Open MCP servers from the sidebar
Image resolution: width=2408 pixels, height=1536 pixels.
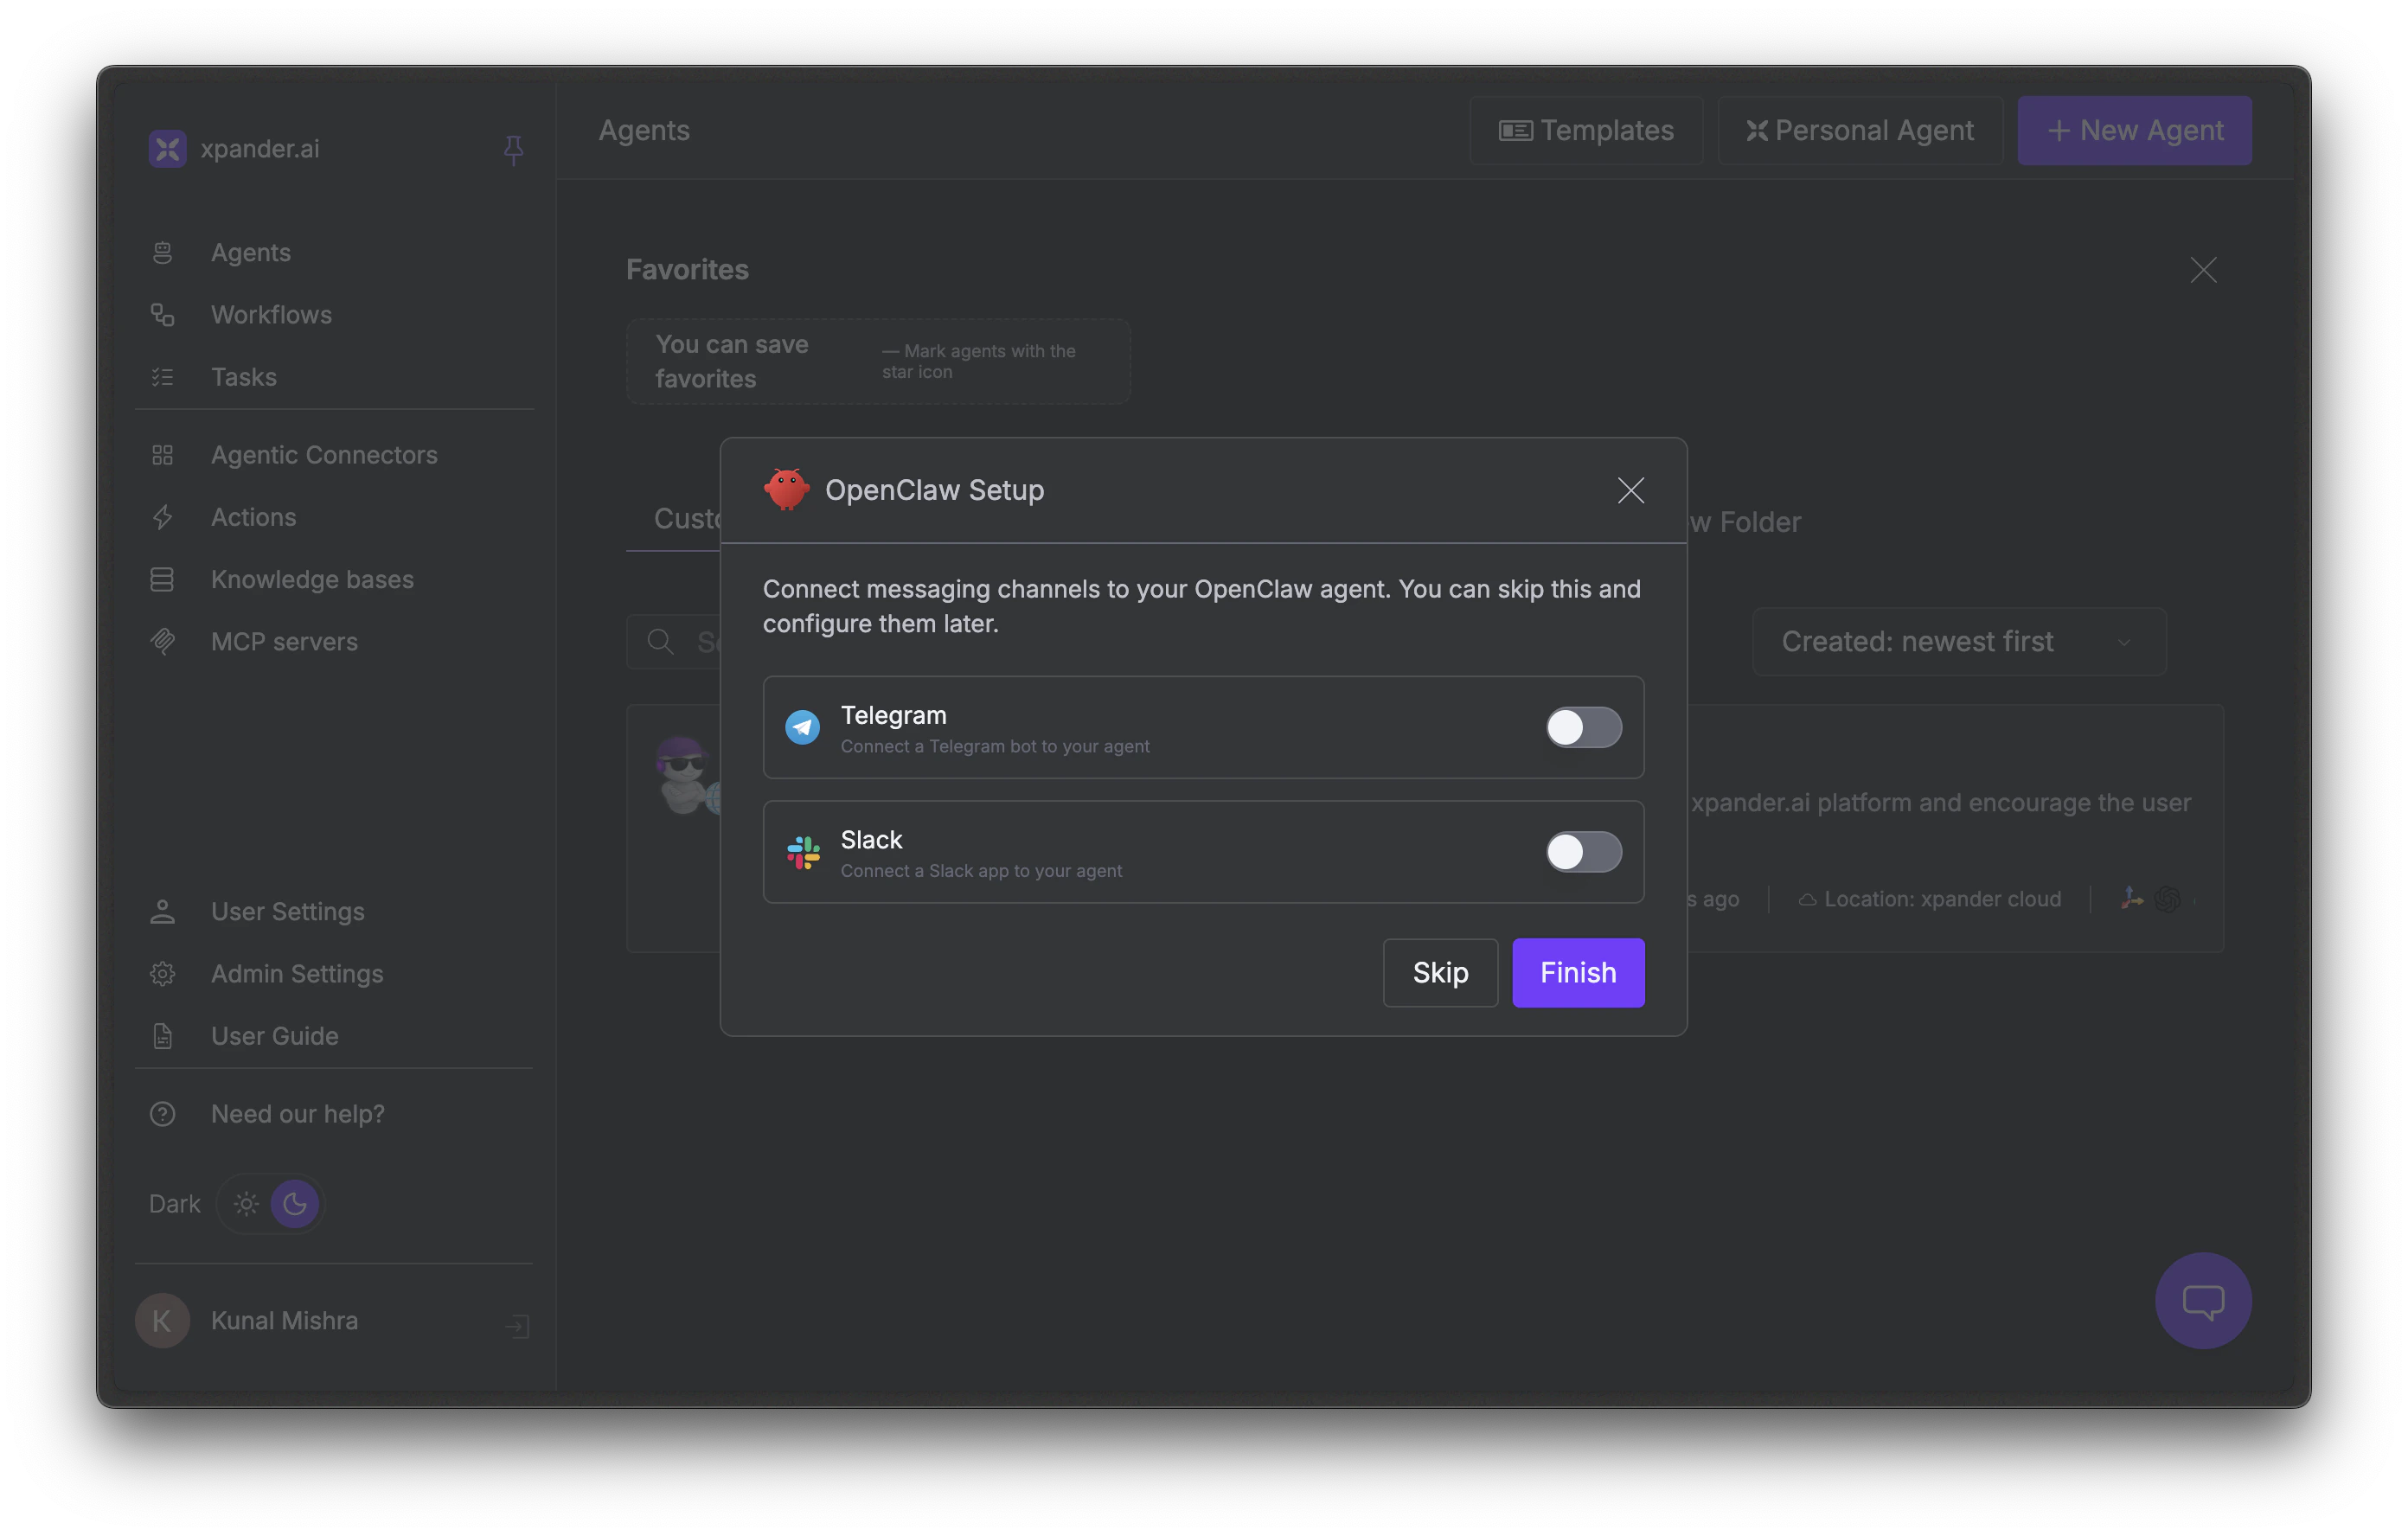284,641
